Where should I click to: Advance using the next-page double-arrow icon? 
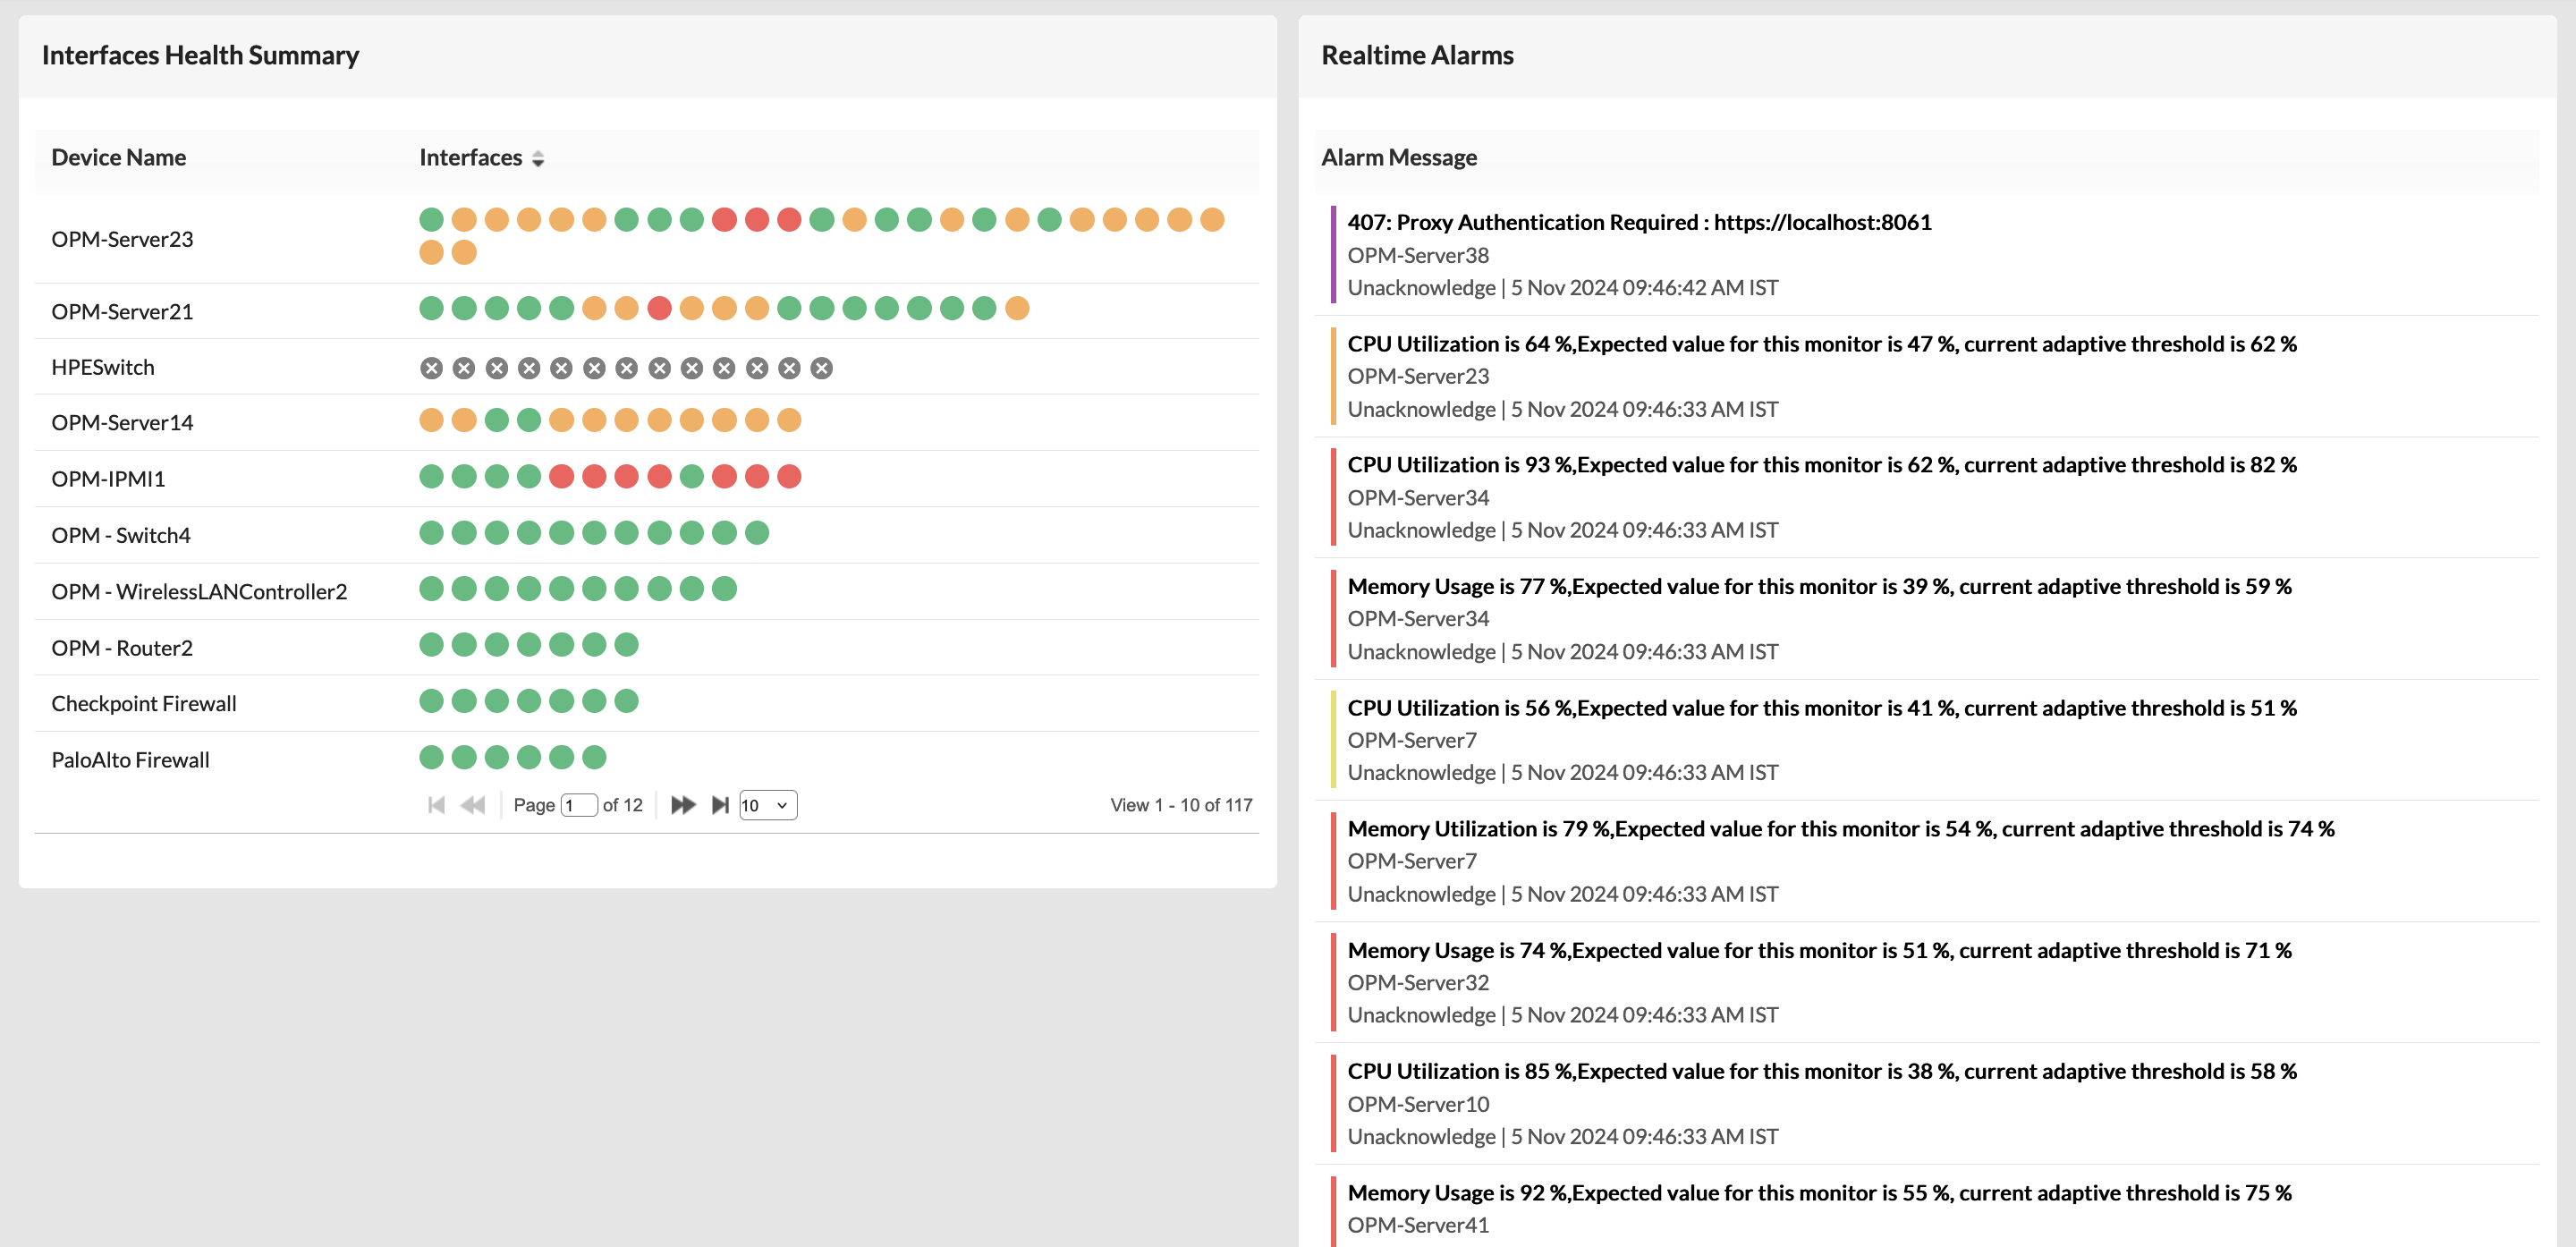coord(684,804)
